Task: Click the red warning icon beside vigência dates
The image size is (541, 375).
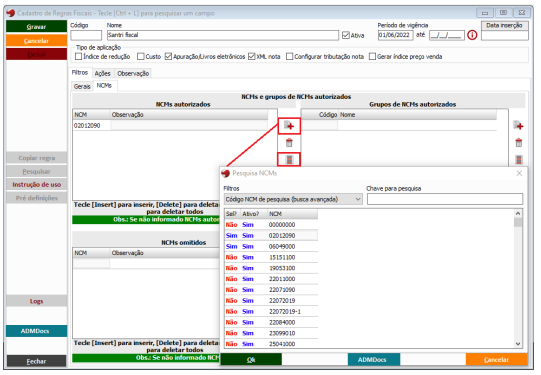Action: click(x=472, y=35)
